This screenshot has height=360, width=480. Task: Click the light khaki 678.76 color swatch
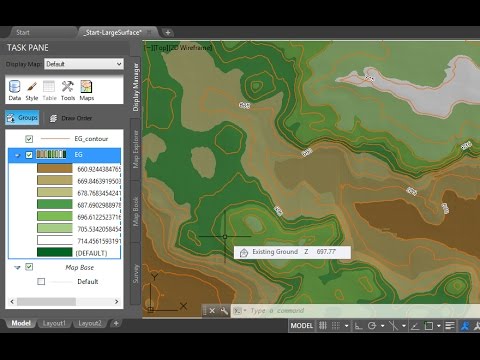pyautogui.click(x=55, y=192)
